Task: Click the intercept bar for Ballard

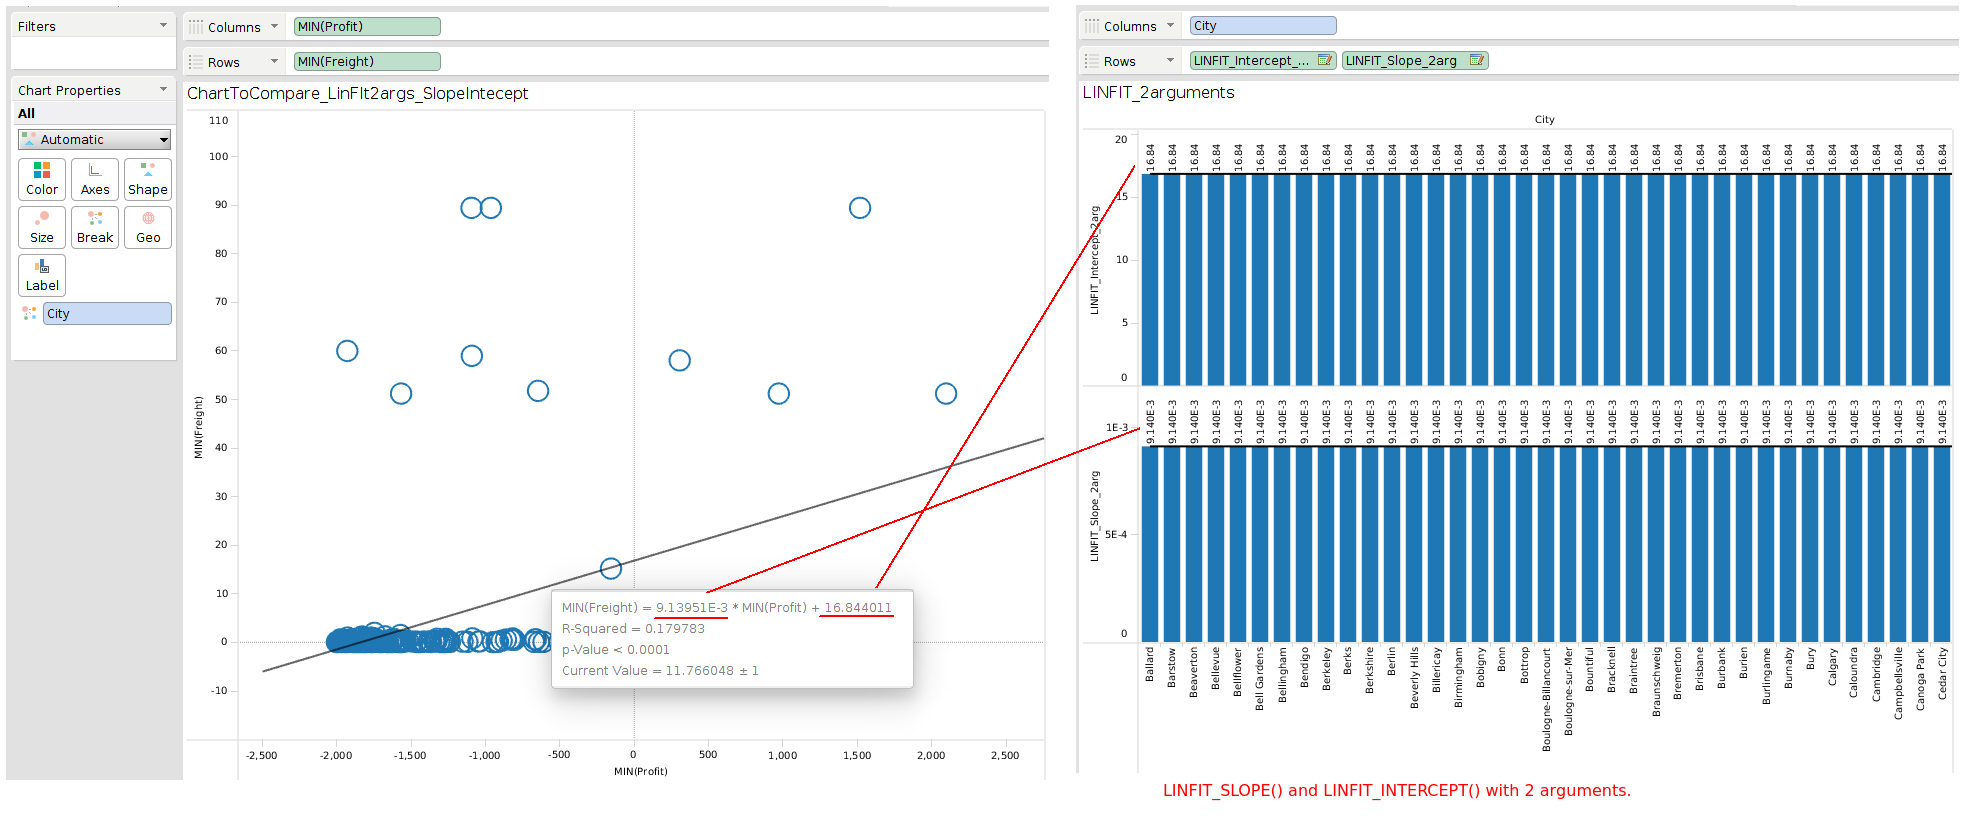Action: tap(1150, 280)
